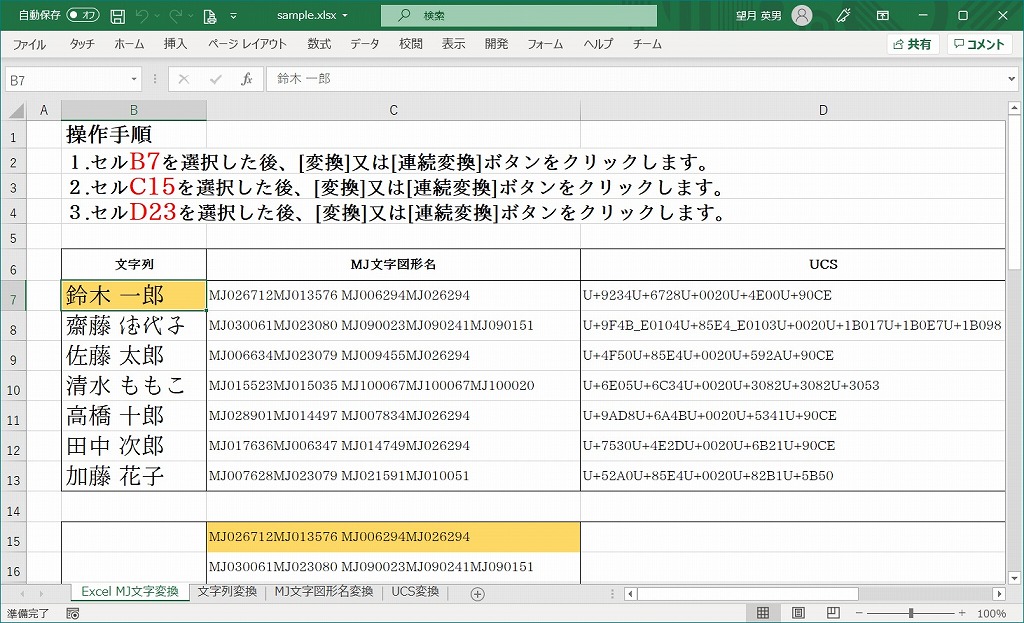The height and width of the screenshot is (623, 1024).
Task: Click the Redo arrow icon
Action: click(176, 15)
